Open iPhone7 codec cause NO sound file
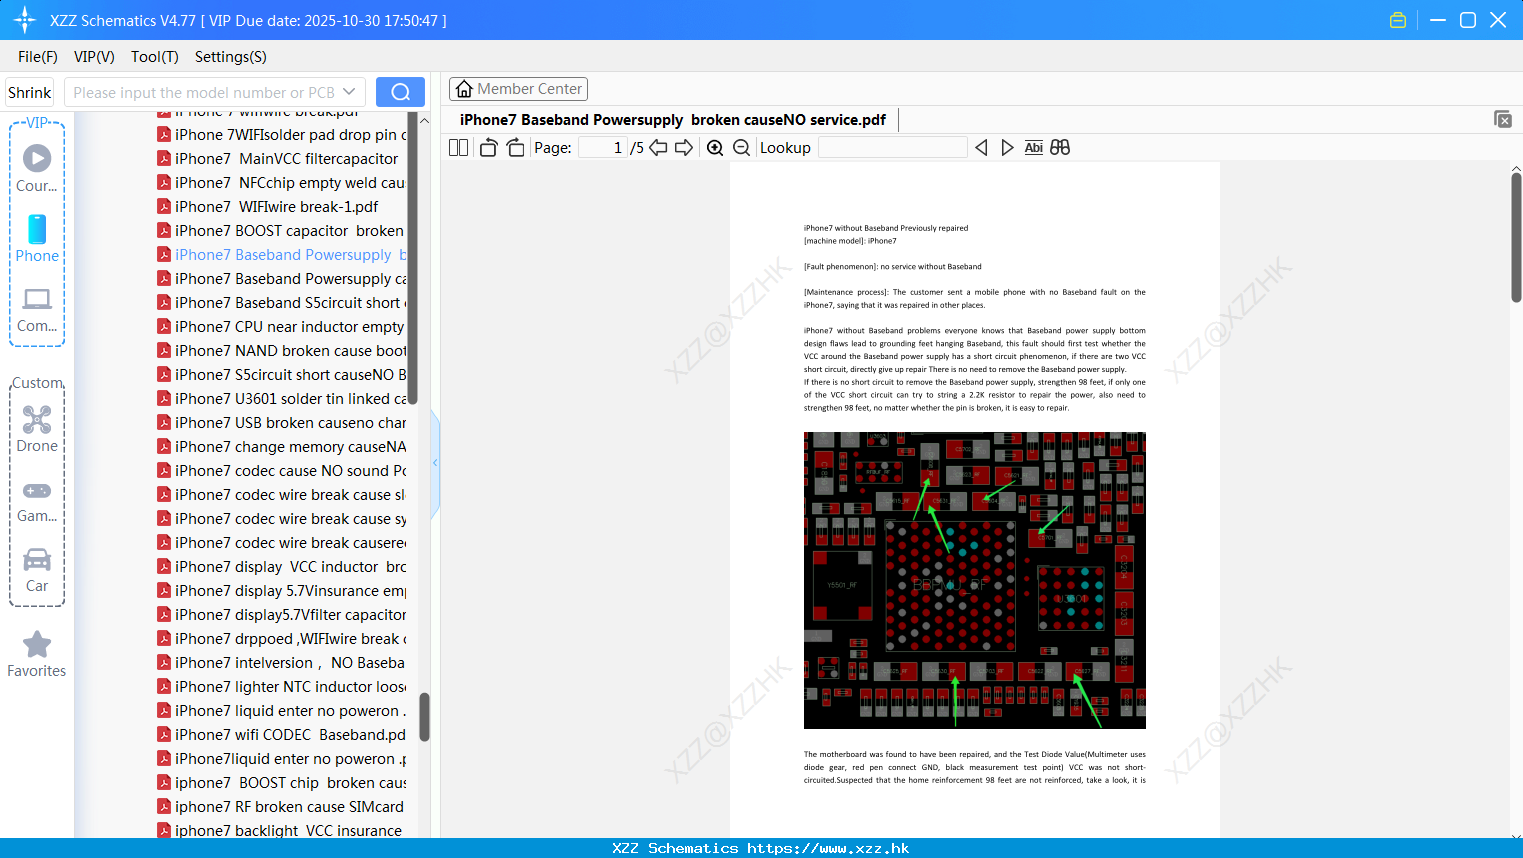1523x858 pixels. pyautogui.click(x=281, y=471)
